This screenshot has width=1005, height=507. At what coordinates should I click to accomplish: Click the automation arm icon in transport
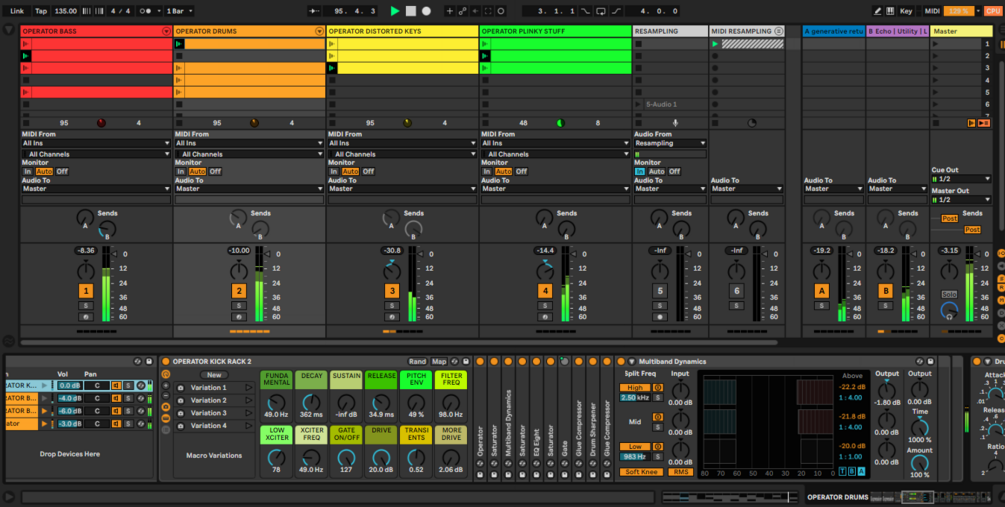[462, 11]
